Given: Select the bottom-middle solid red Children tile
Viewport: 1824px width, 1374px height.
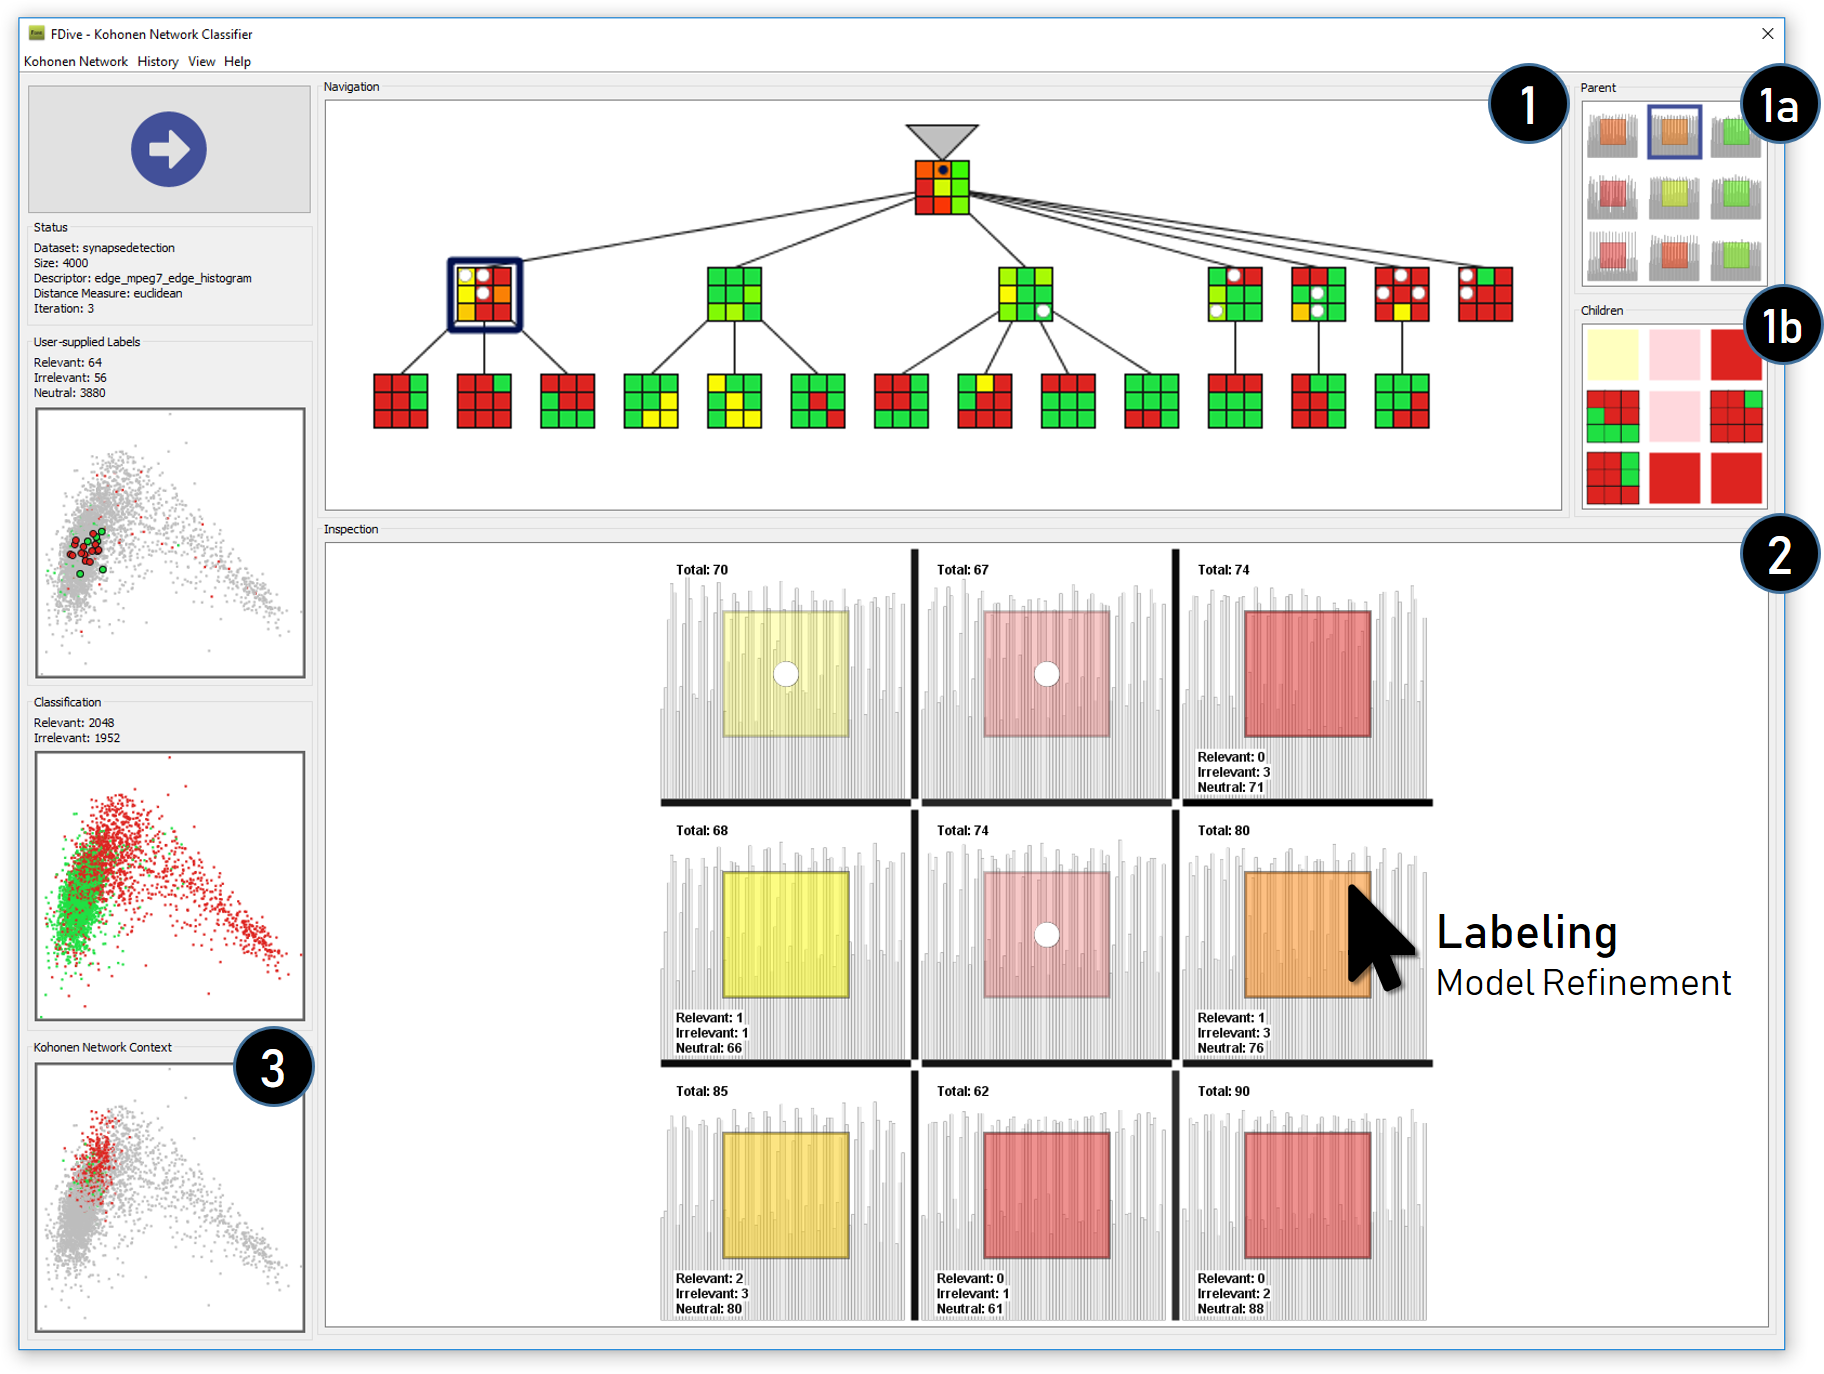Looking at the screenshot, I should (x=1675, y=477).
